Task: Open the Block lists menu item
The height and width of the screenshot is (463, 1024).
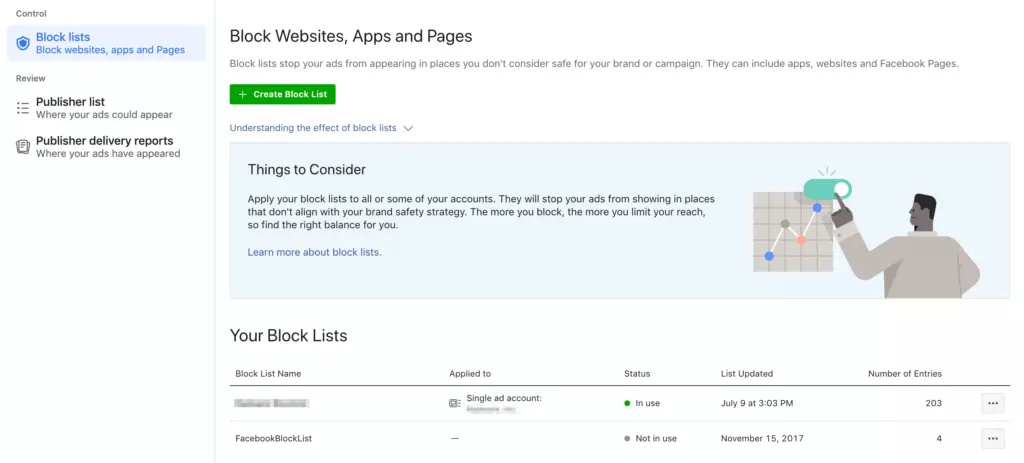Action: click(x=63, y=37)
